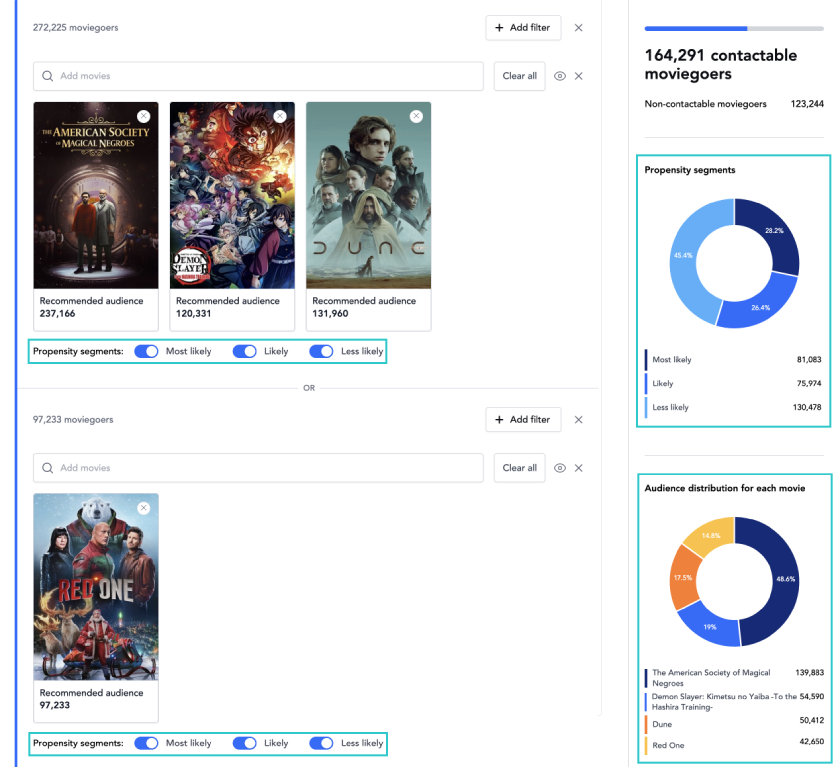The image size is (840, 767).
Task: Focus the first Add movies search field
Action: [x=260, y=76]
